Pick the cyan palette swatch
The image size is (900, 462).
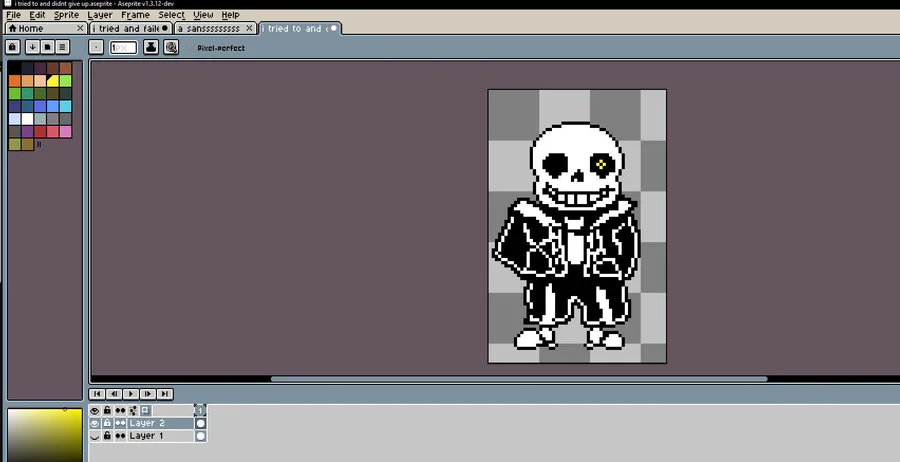(65, 106)
